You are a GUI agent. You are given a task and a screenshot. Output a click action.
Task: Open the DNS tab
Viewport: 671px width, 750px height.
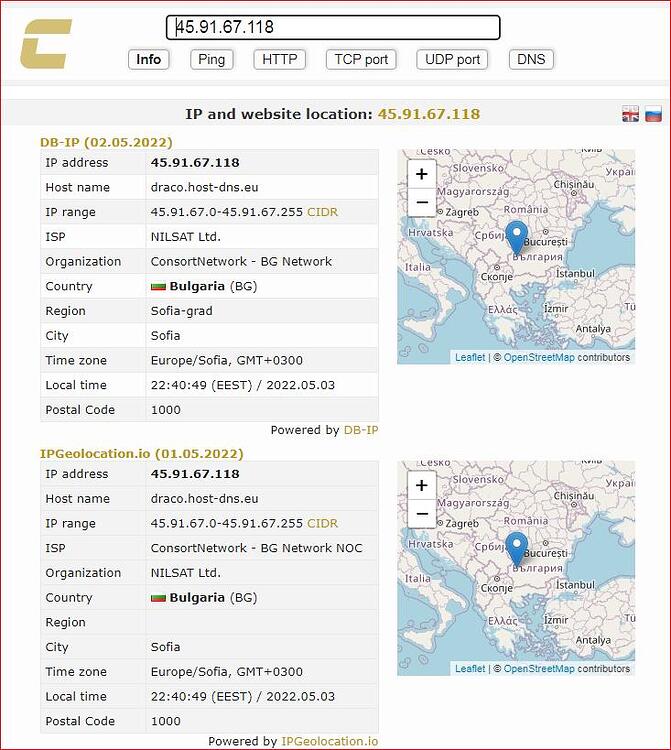(x=531, y=59)
